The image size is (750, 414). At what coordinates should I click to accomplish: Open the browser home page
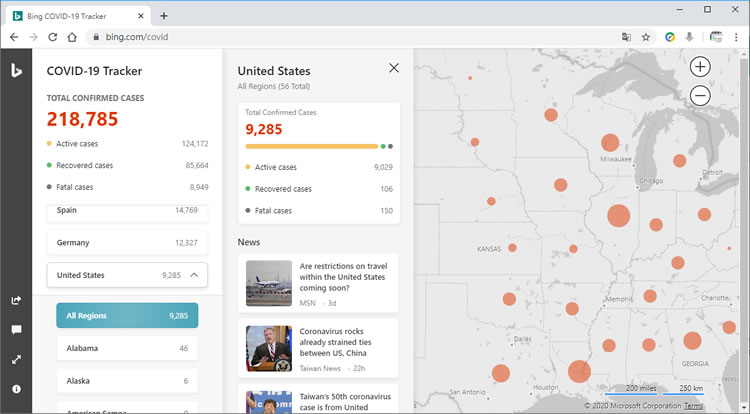(x=72, y=37)
